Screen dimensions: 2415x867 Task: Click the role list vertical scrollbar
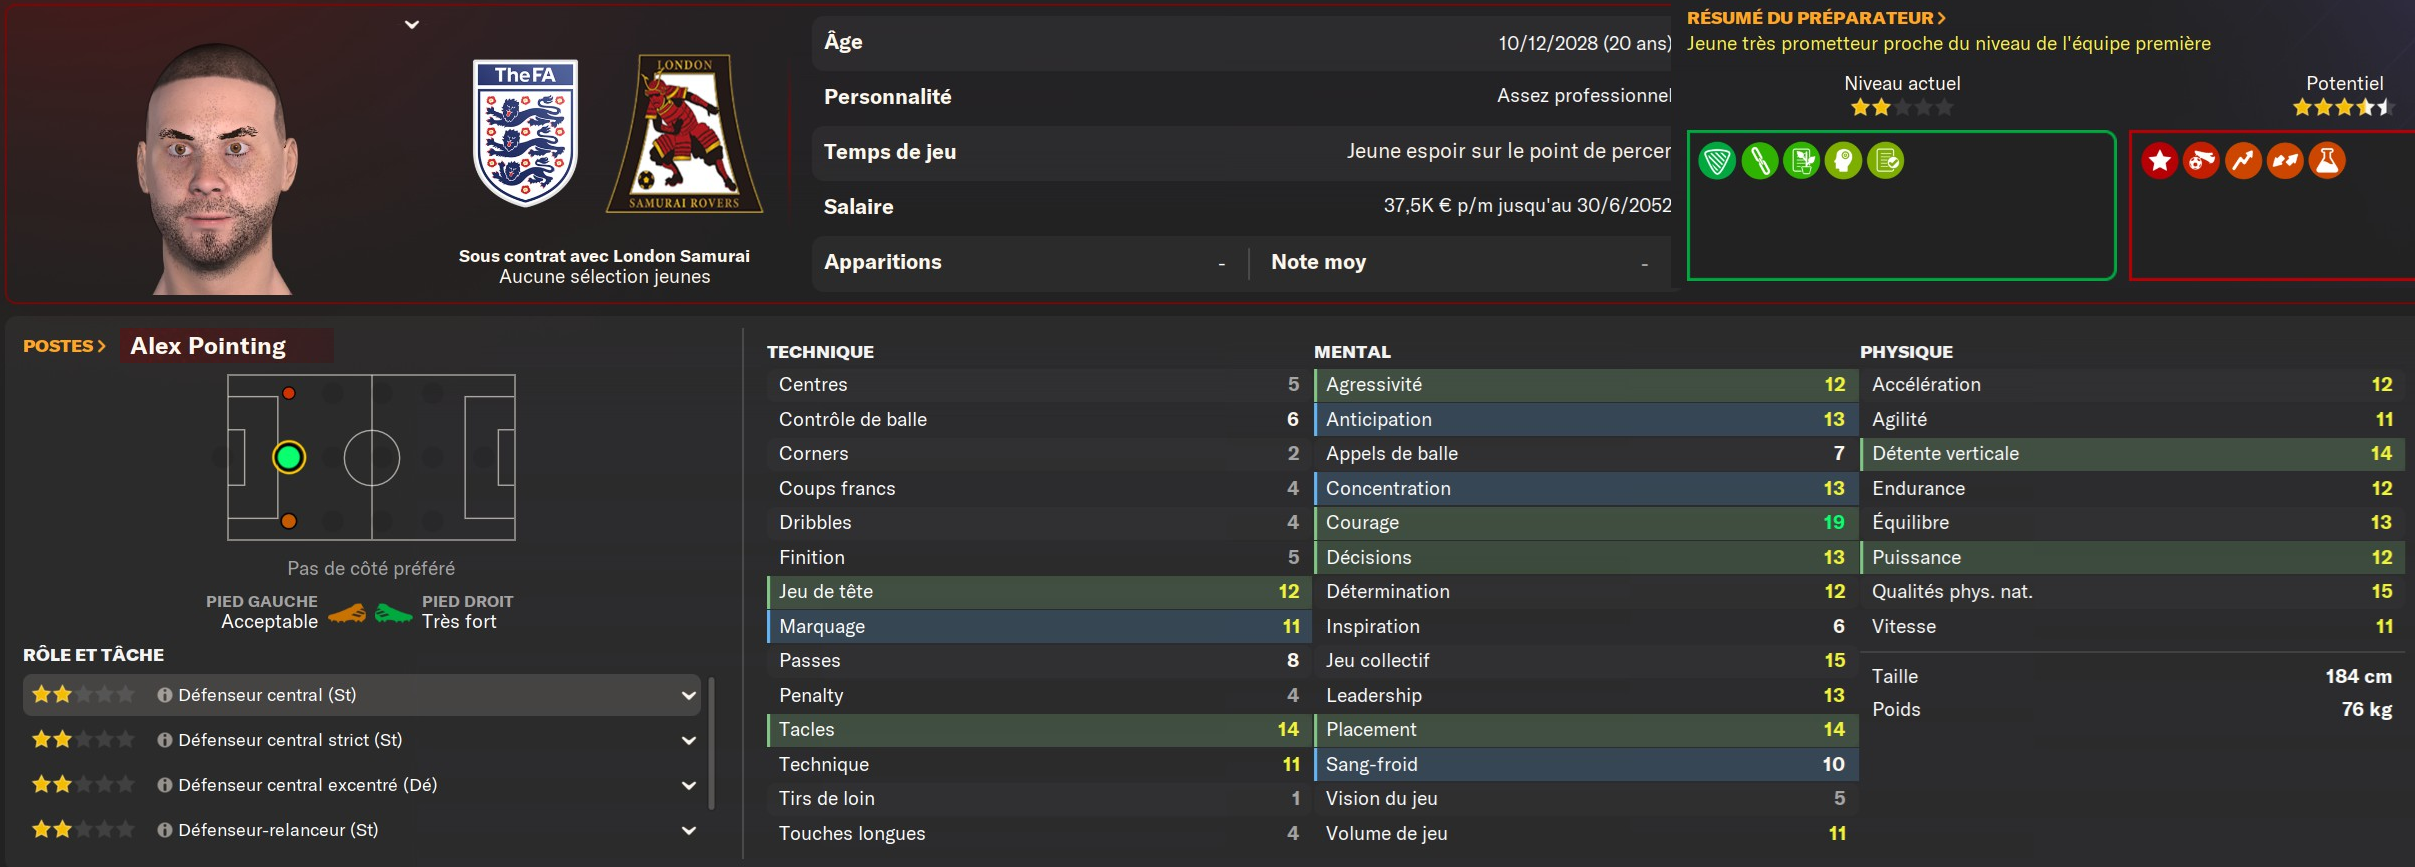tap(711, 743)
